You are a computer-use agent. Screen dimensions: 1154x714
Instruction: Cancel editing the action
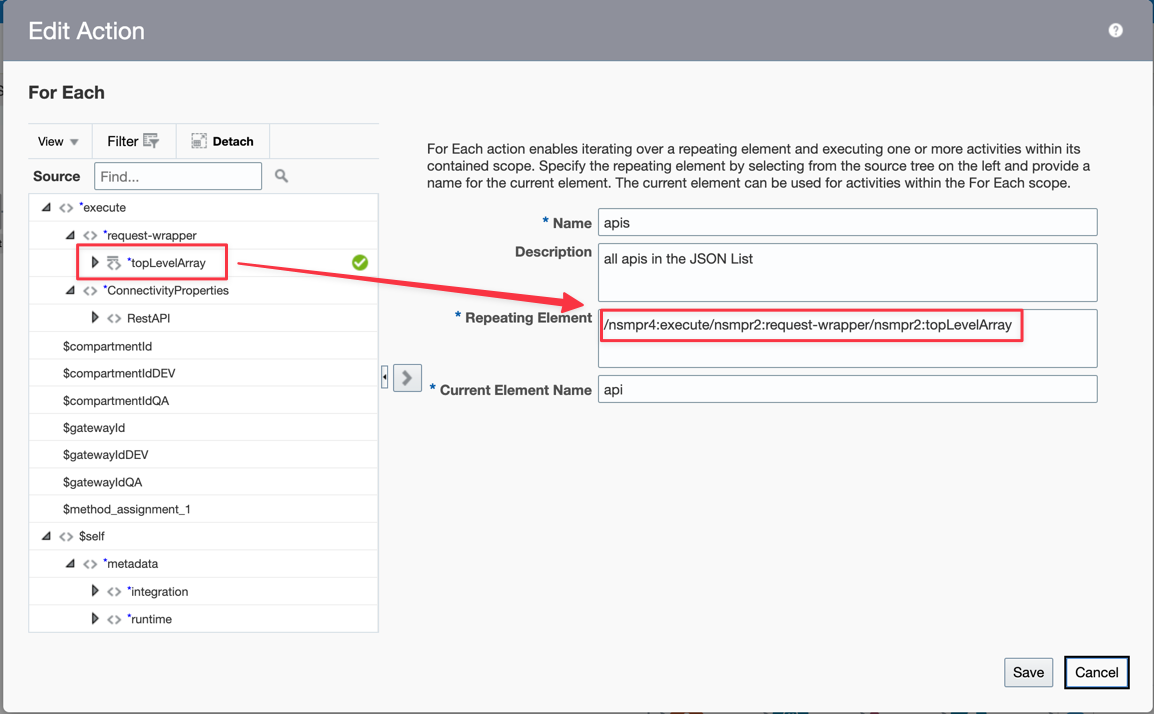click(x=1096, y=672)
